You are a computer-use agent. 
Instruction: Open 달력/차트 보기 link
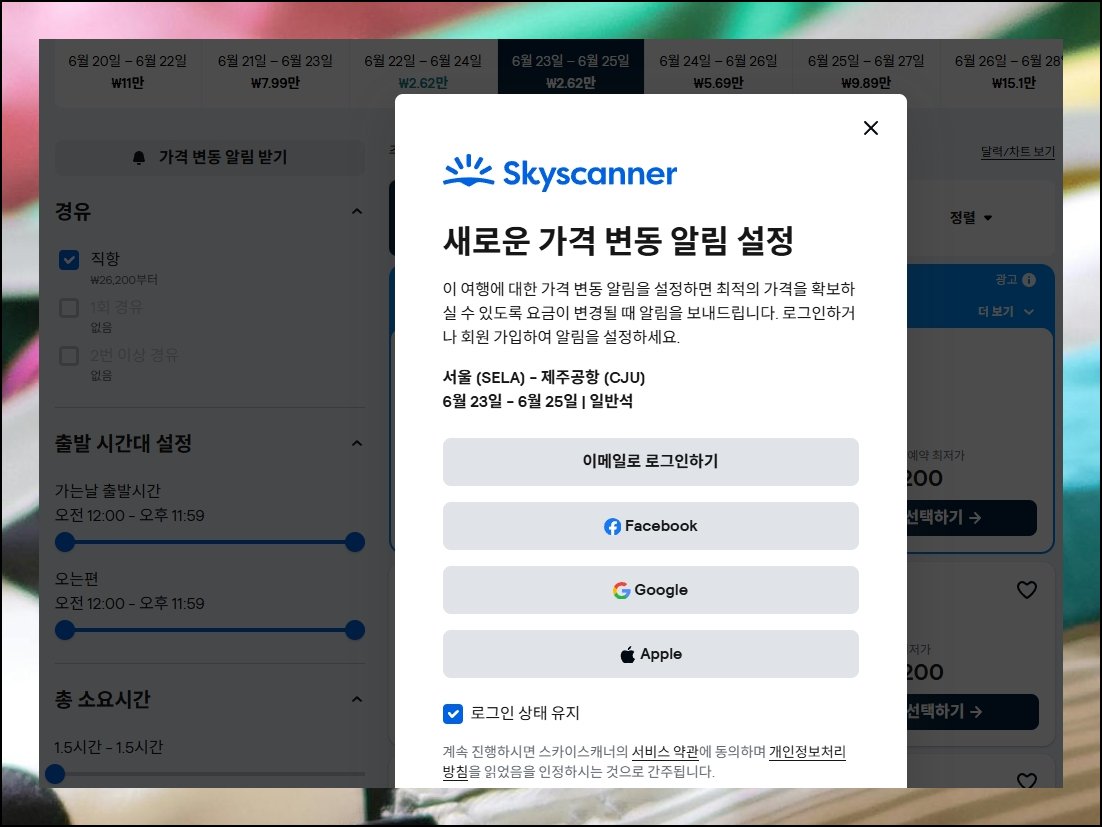click(1018, 152)
